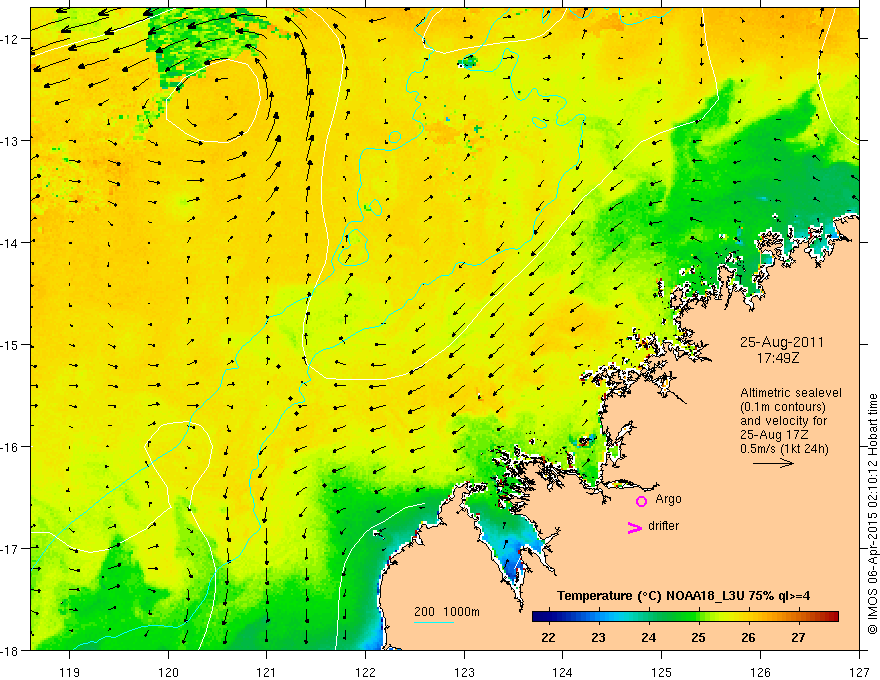Screen dimensions: 880x680
Task: Click the latitude axis label -17
Action: point(10,548)
